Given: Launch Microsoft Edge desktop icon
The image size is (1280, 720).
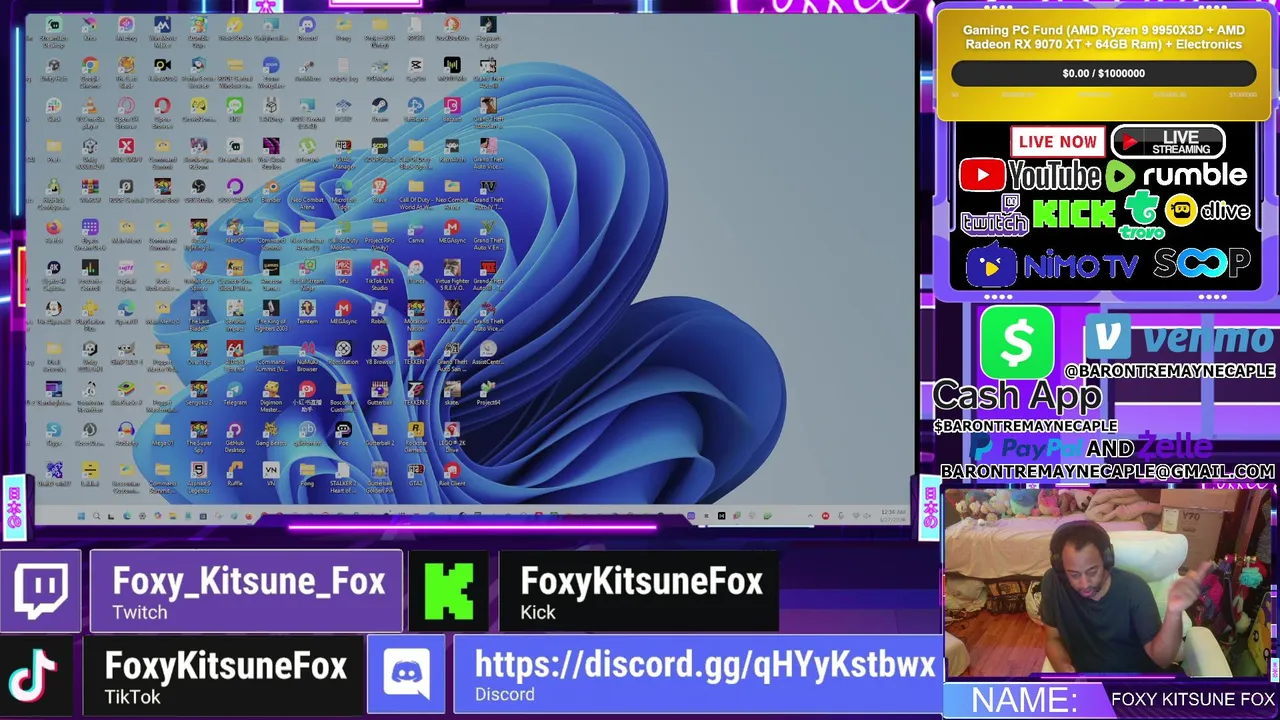Looking at the screenshot, I should point(343,186).
